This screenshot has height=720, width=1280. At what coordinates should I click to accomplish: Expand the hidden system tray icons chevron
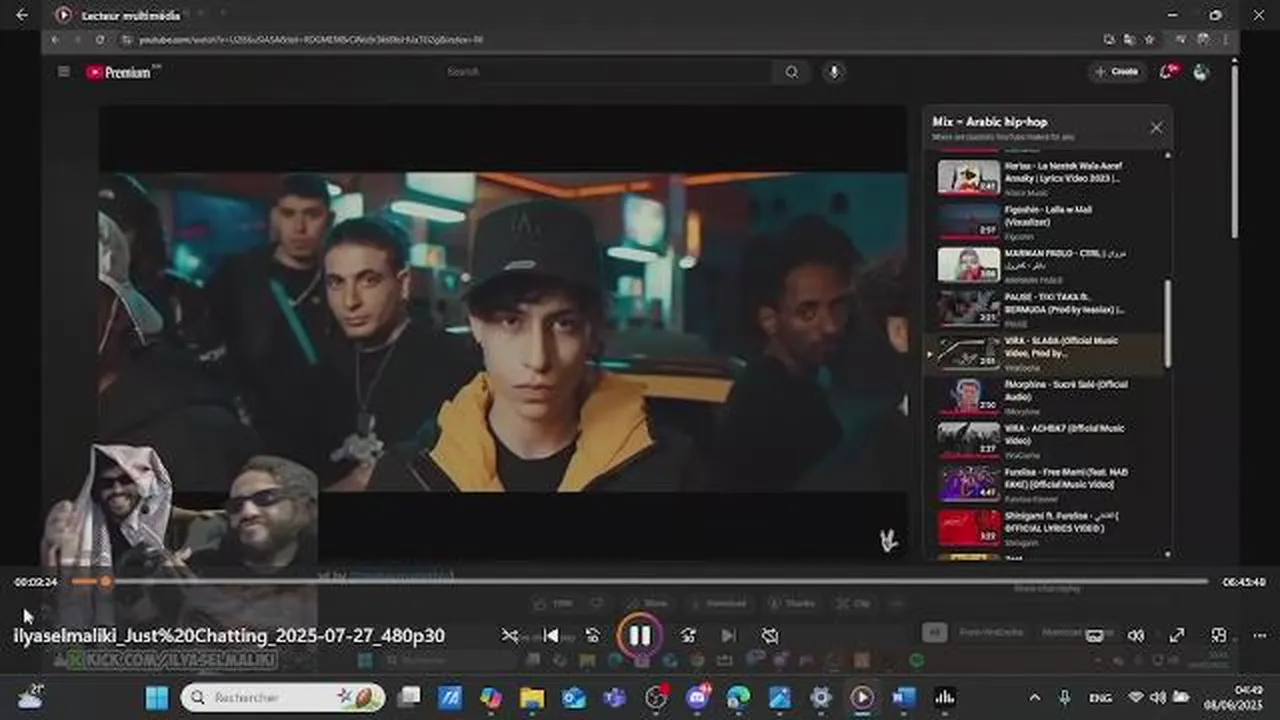tap(1035, 697)
